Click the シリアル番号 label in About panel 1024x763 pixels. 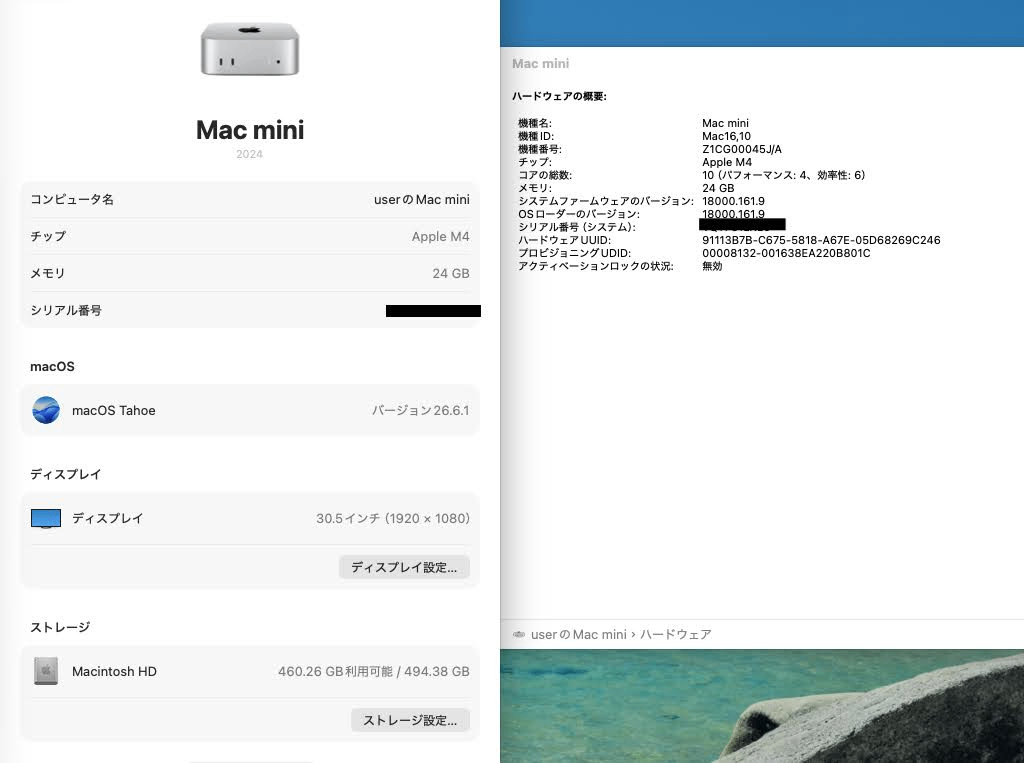click(66, 310)
